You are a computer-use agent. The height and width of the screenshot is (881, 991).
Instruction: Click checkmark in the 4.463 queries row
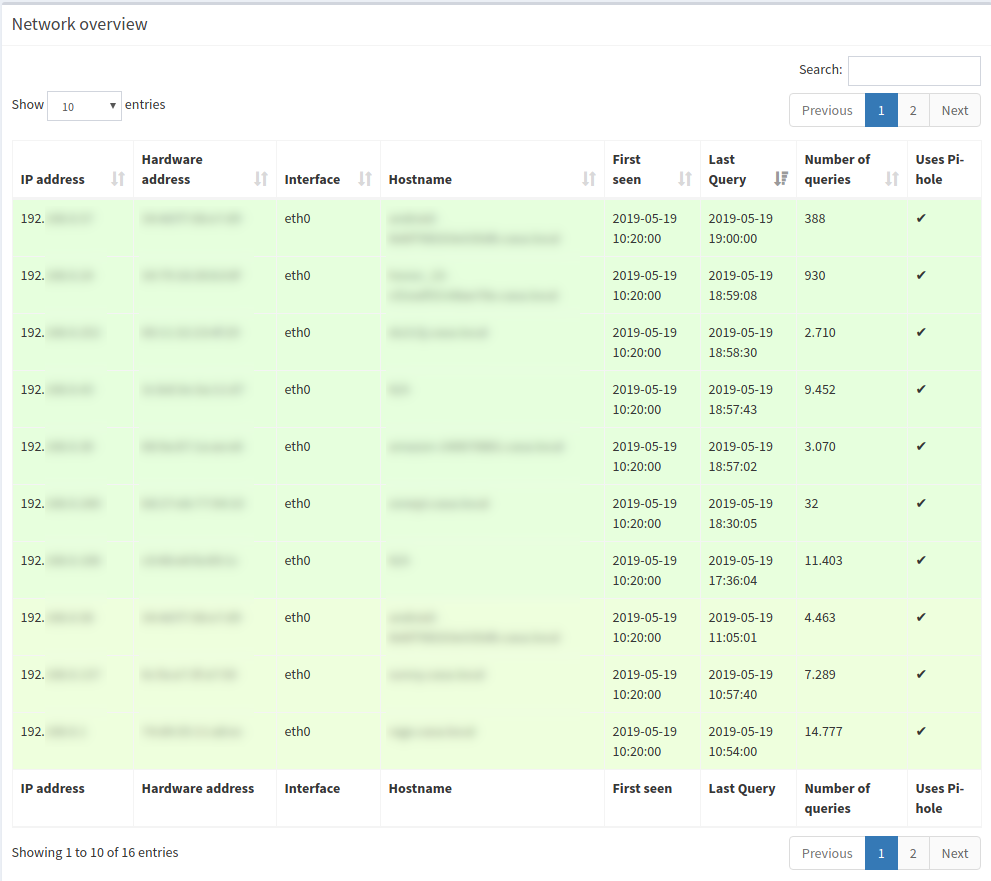tap(921, 616)
